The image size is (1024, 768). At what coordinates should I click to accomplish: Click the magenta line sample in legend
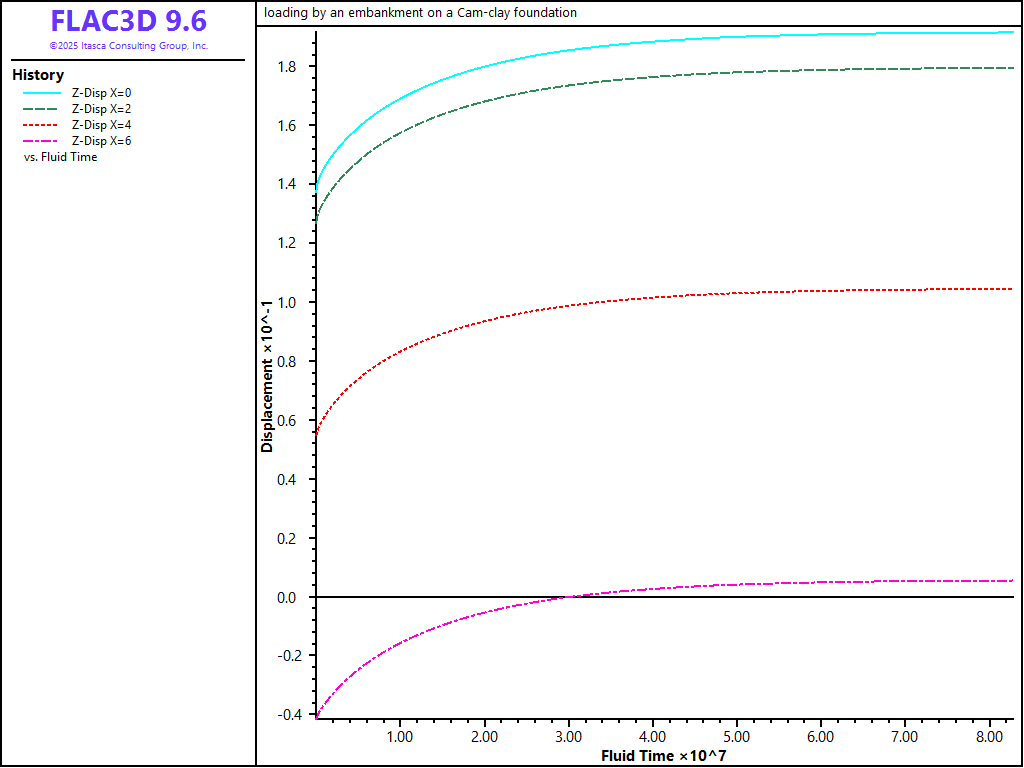pos(42,141)
